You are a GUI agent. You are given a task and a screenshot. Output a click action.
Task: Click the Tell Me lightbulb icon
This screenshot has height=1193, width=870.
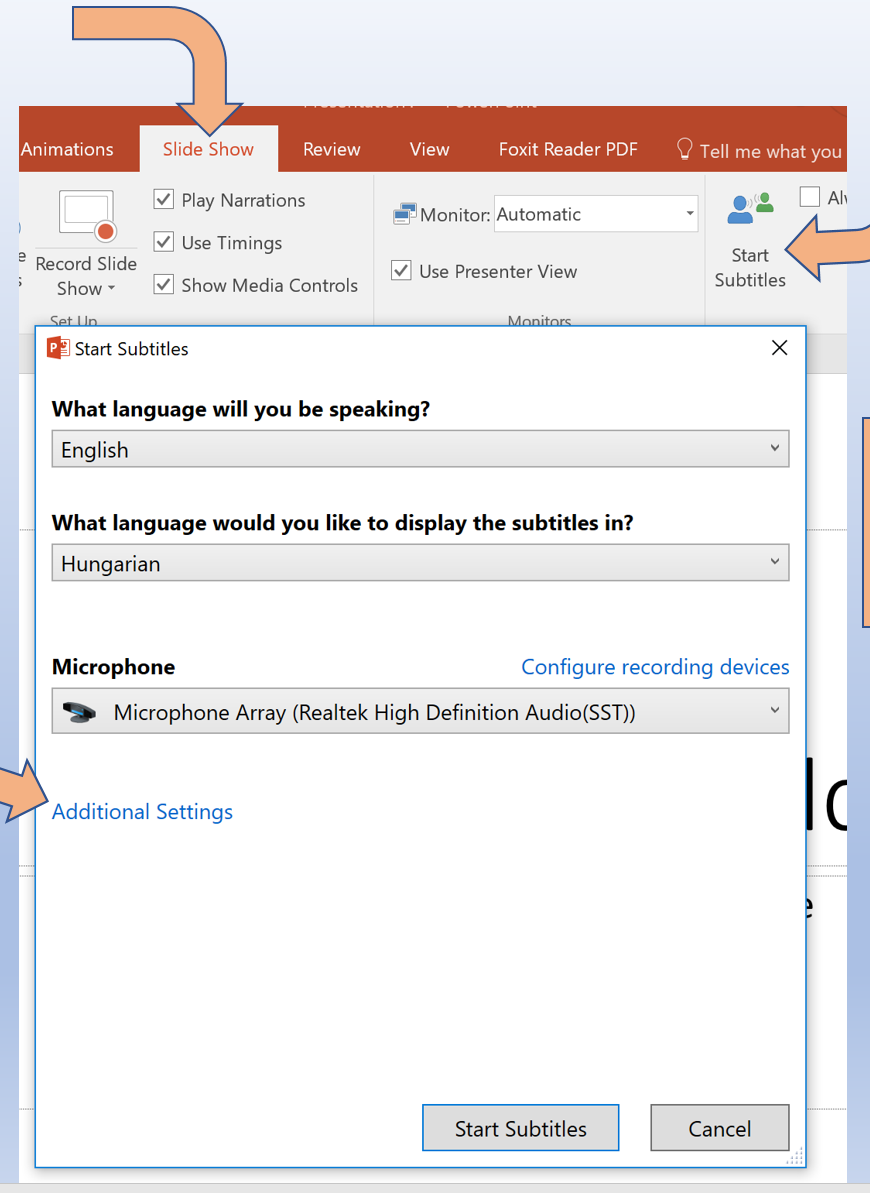pyautogui.click(x=685, y=148)
